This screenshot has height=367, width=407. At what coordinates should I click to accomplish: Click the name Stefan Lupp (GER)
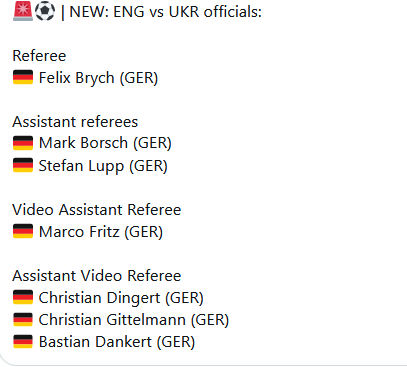click(103, 166)
